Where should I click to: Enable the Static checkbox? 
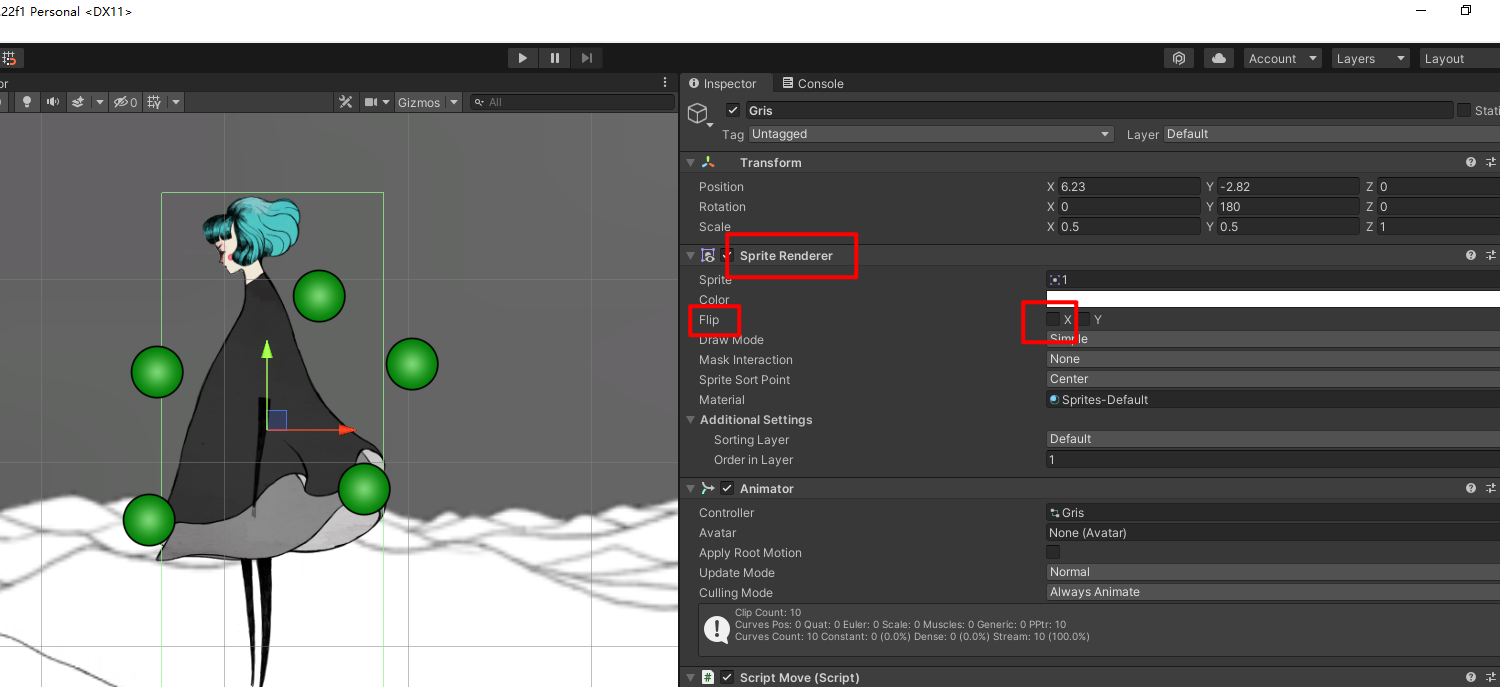coord(1464,110)
